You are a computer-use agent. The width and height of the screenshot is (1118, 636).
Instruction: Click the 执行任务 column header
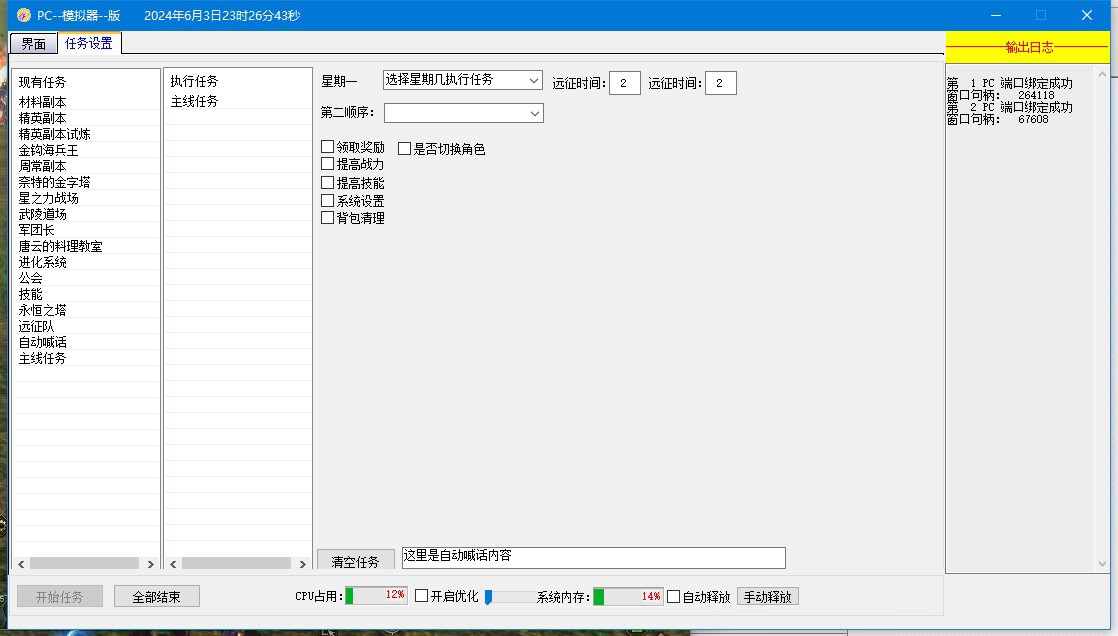click(237, 81)
